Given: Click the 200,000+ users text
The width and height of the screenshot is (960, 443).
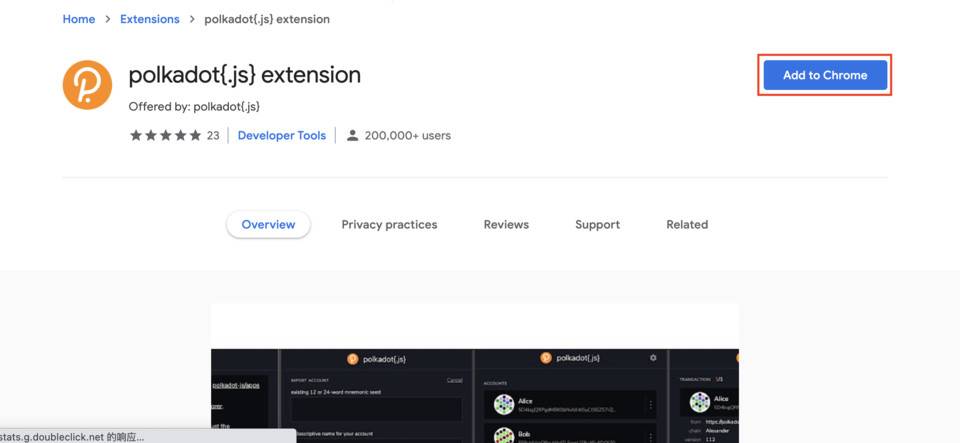Looking at the screenshot, I should pyautogui.click(x=408, y=135).
